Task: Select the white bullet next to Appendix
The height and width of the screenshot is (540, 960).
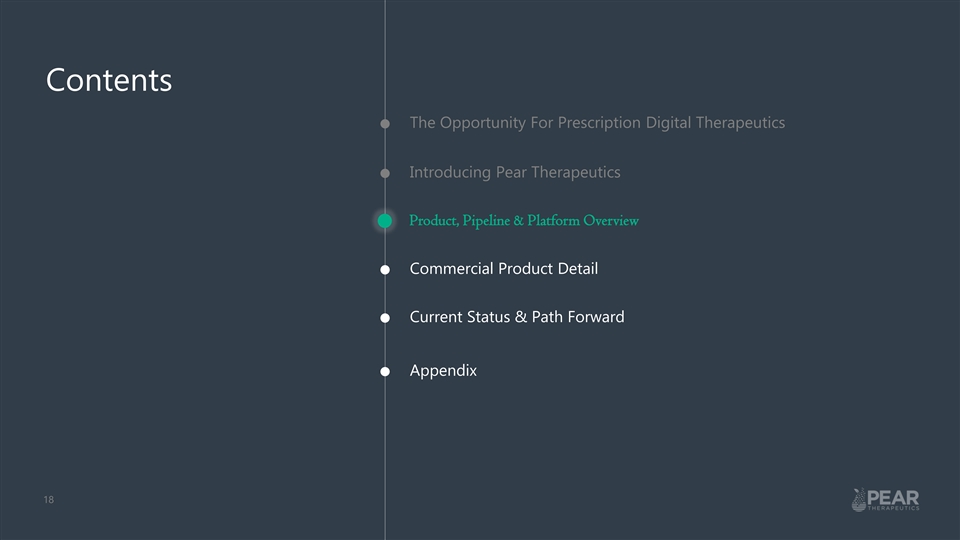Action: coord(385,372)
